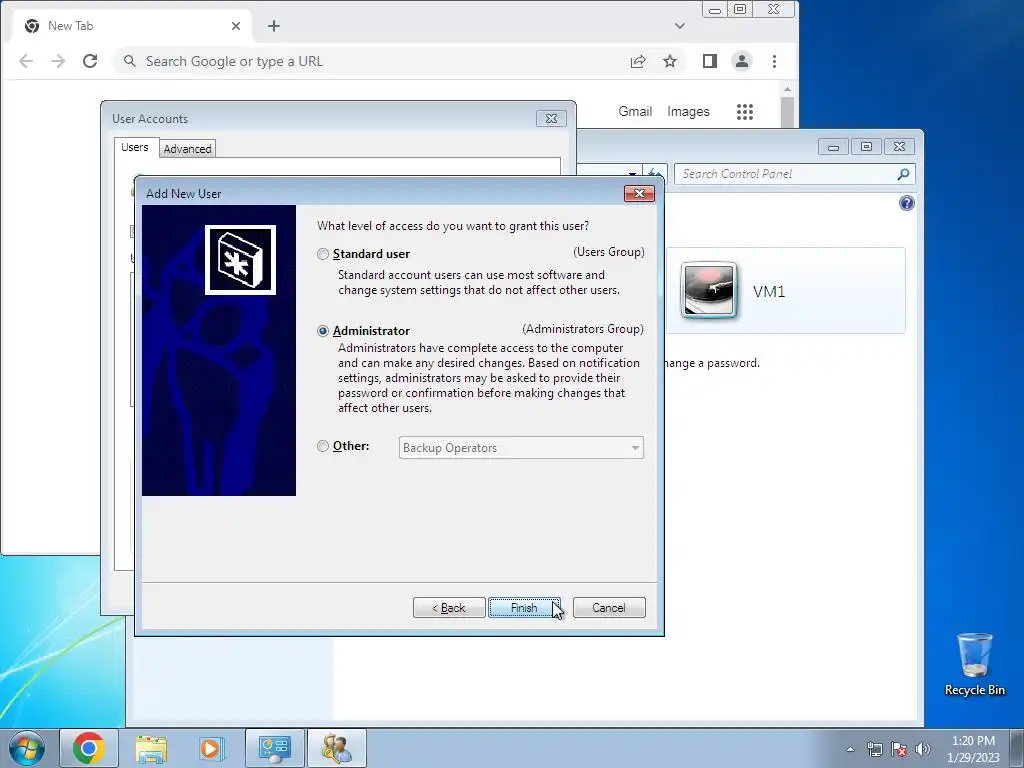The height and width of the screenshot is (768, 1024).
Task: Open Control Panel help icon
Action: [x=906, y=203]
